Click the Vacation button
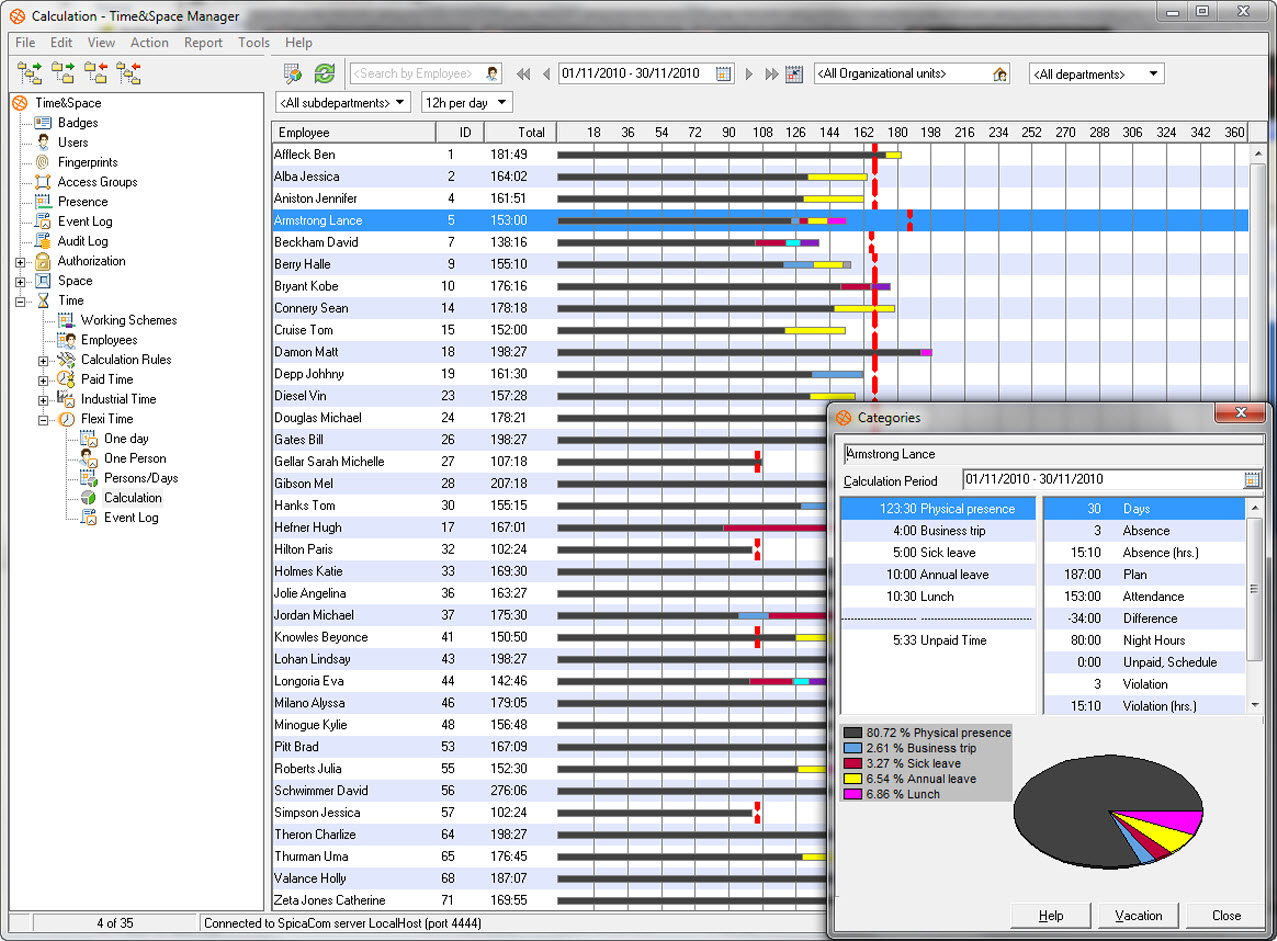 (x=1138, y=915)
